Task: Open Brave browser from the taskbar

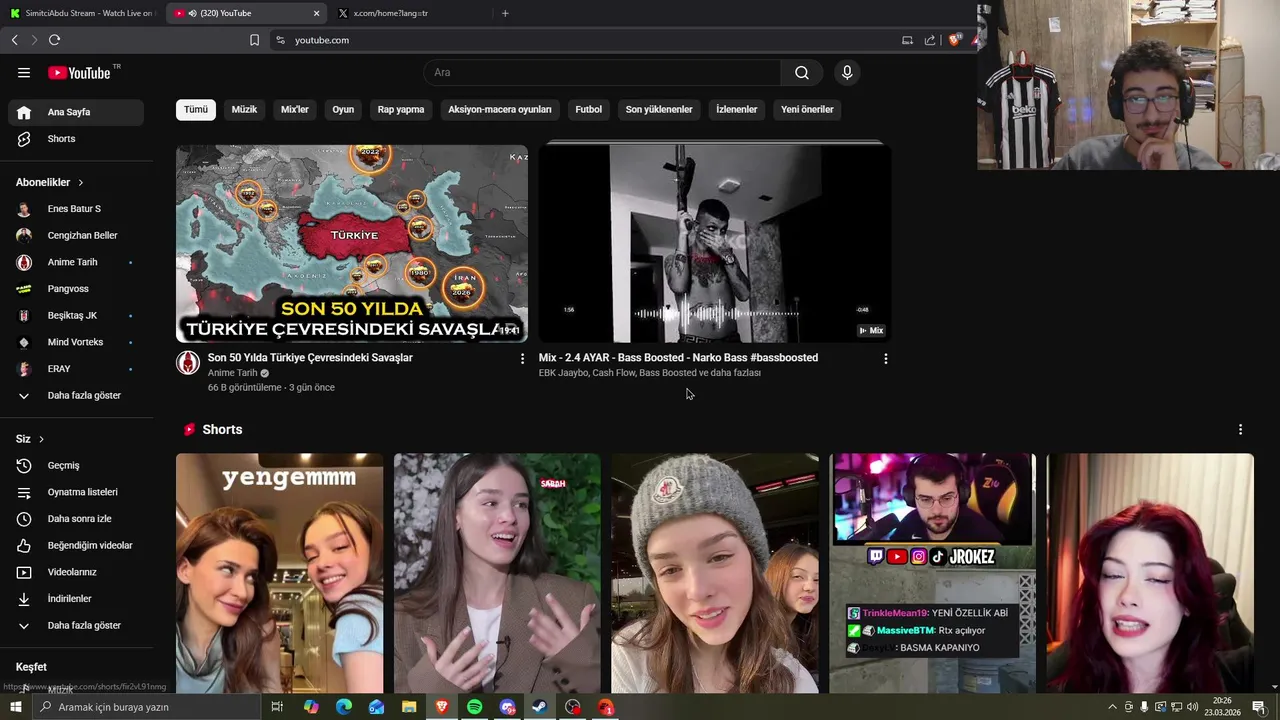Action: [441, 707]
